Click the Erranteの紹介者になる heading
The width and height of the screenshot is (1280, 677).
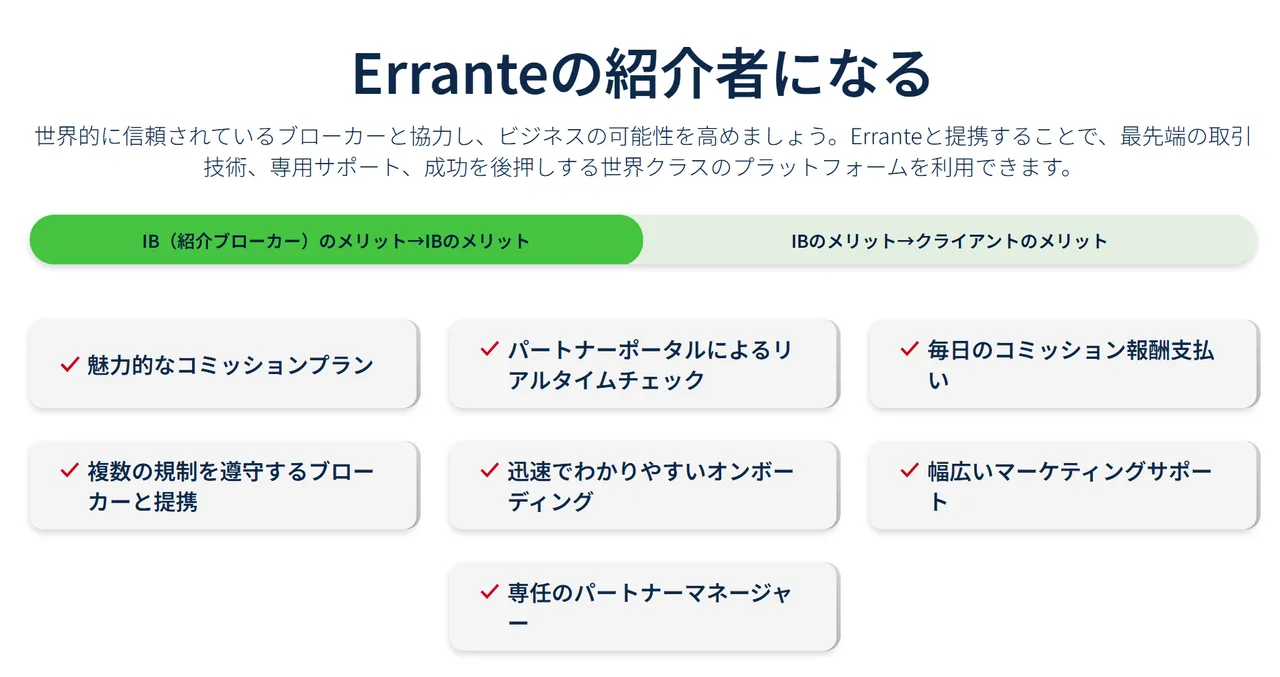point(641,72)
